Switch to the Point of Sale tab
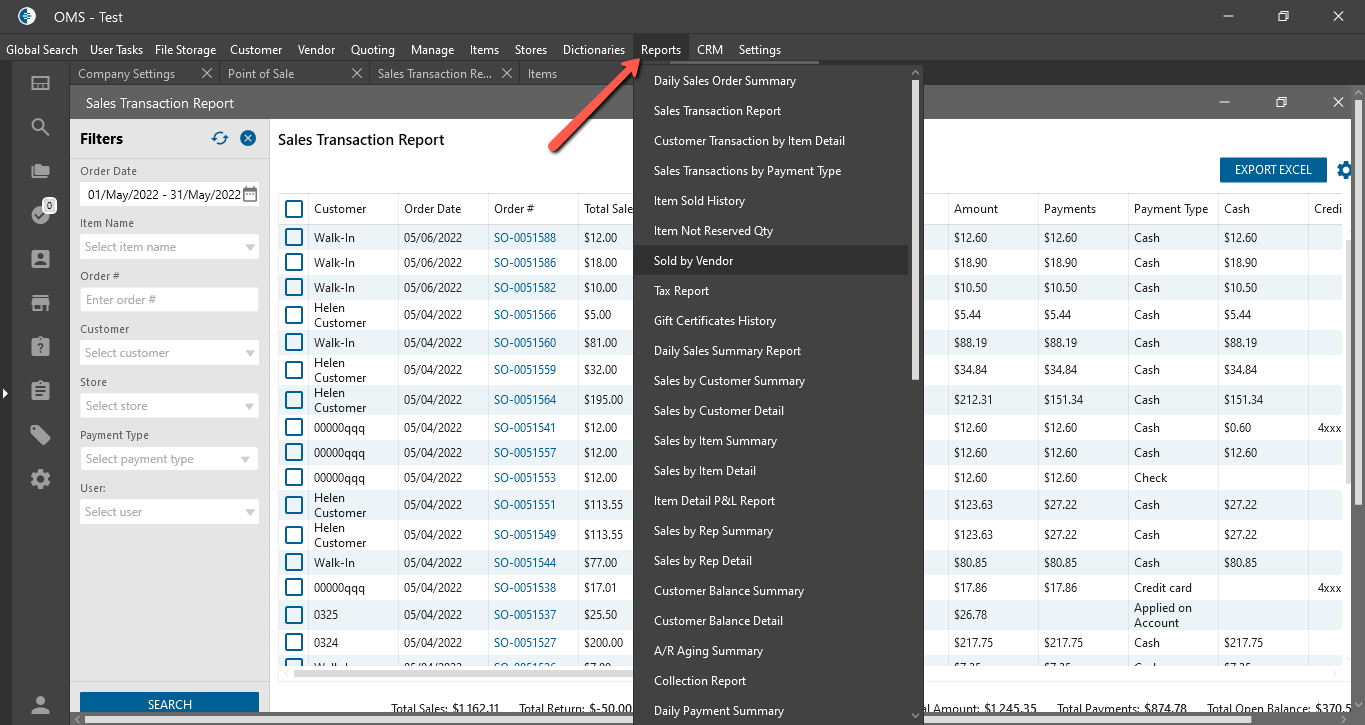 coord(261,74)
